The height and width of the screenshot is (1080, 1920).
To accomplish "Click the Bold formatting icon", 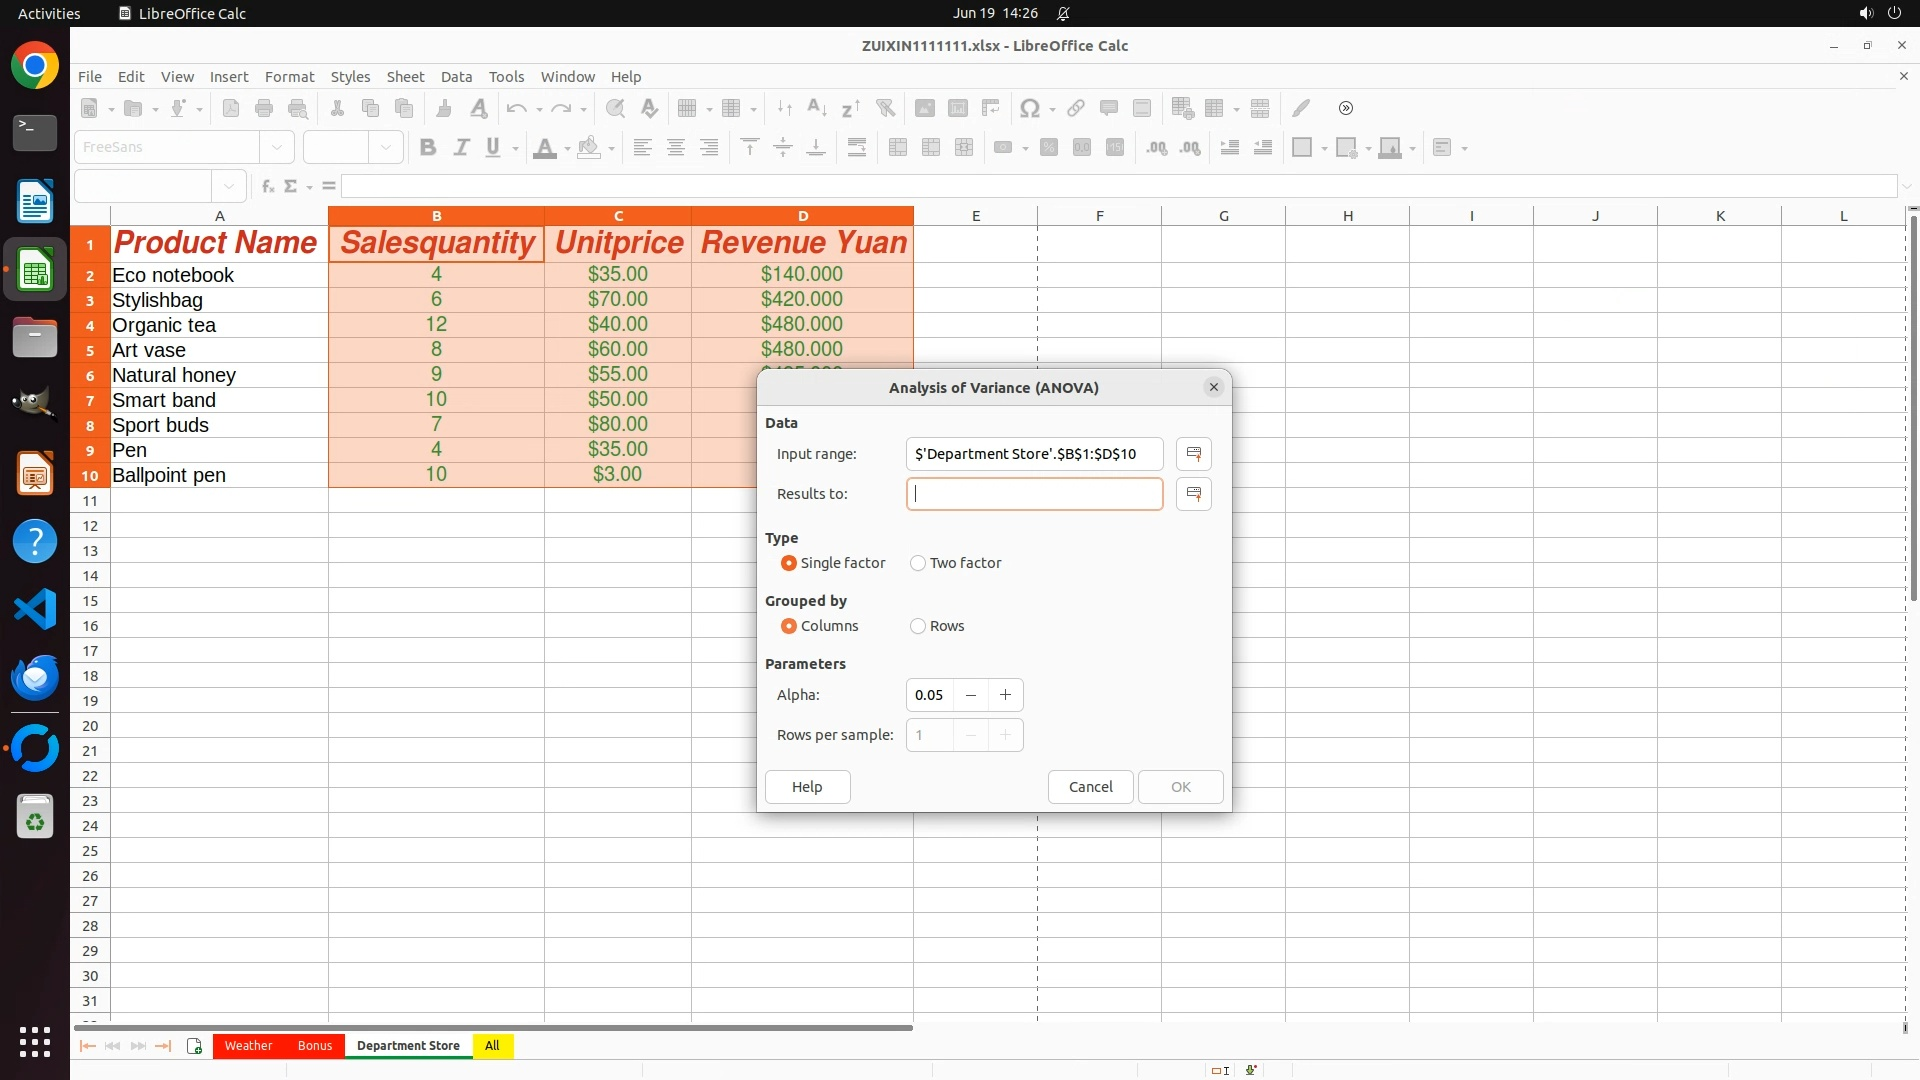I will (x=428, y=148).
